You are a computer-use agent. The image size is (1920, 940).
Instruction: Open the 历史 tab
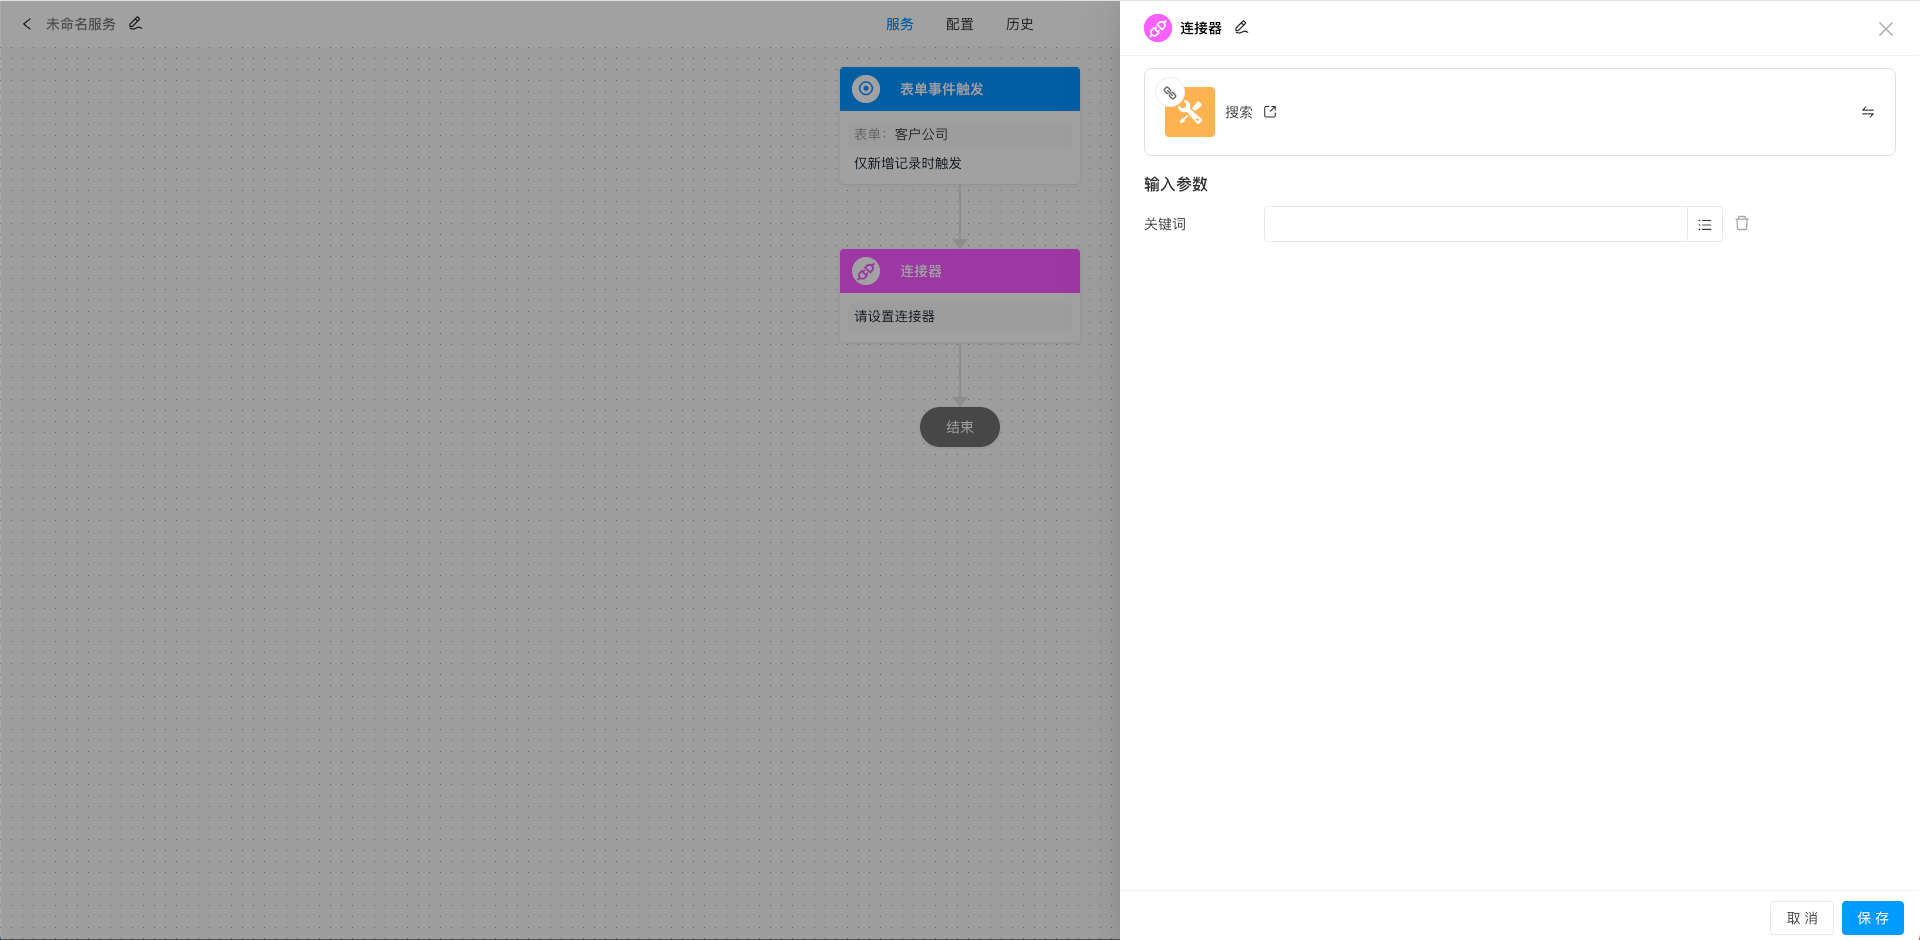pyautogui.click(x=1019, y=24)
